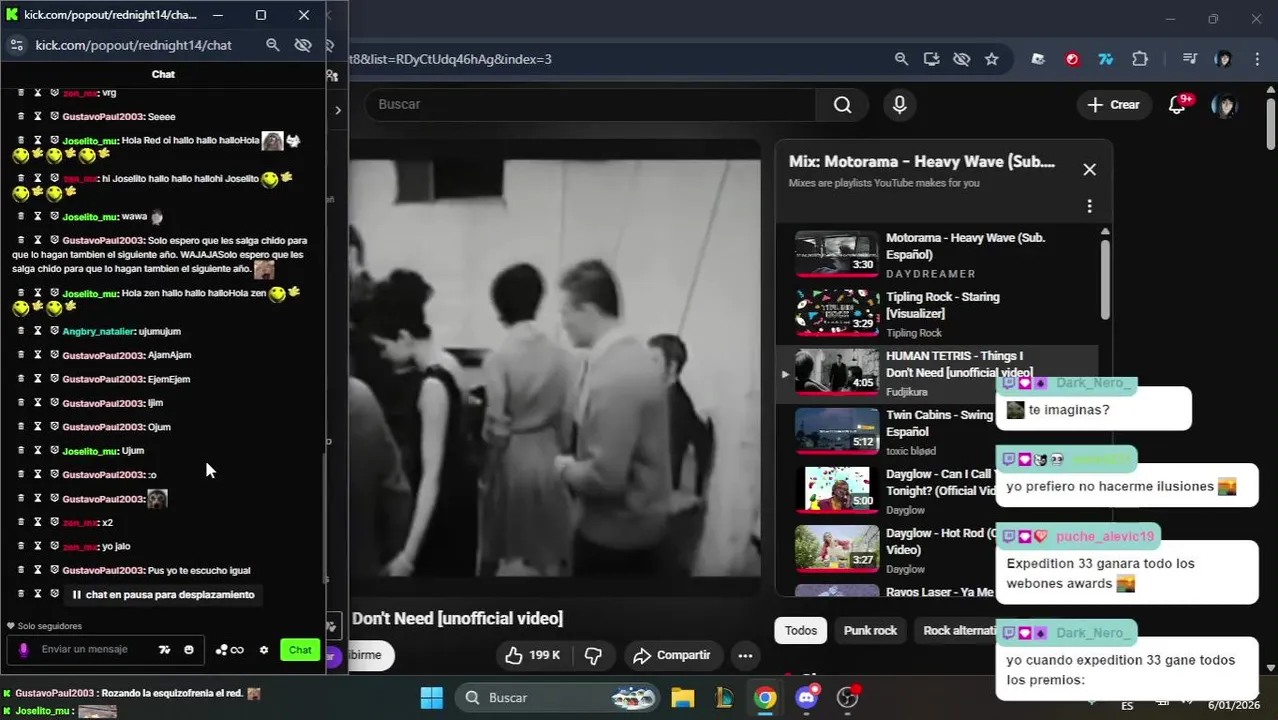This screenshot has height=720, width=1278.
Task: Play Dayglow - Hot Rod video thumbnail
Action: (837, 549)
